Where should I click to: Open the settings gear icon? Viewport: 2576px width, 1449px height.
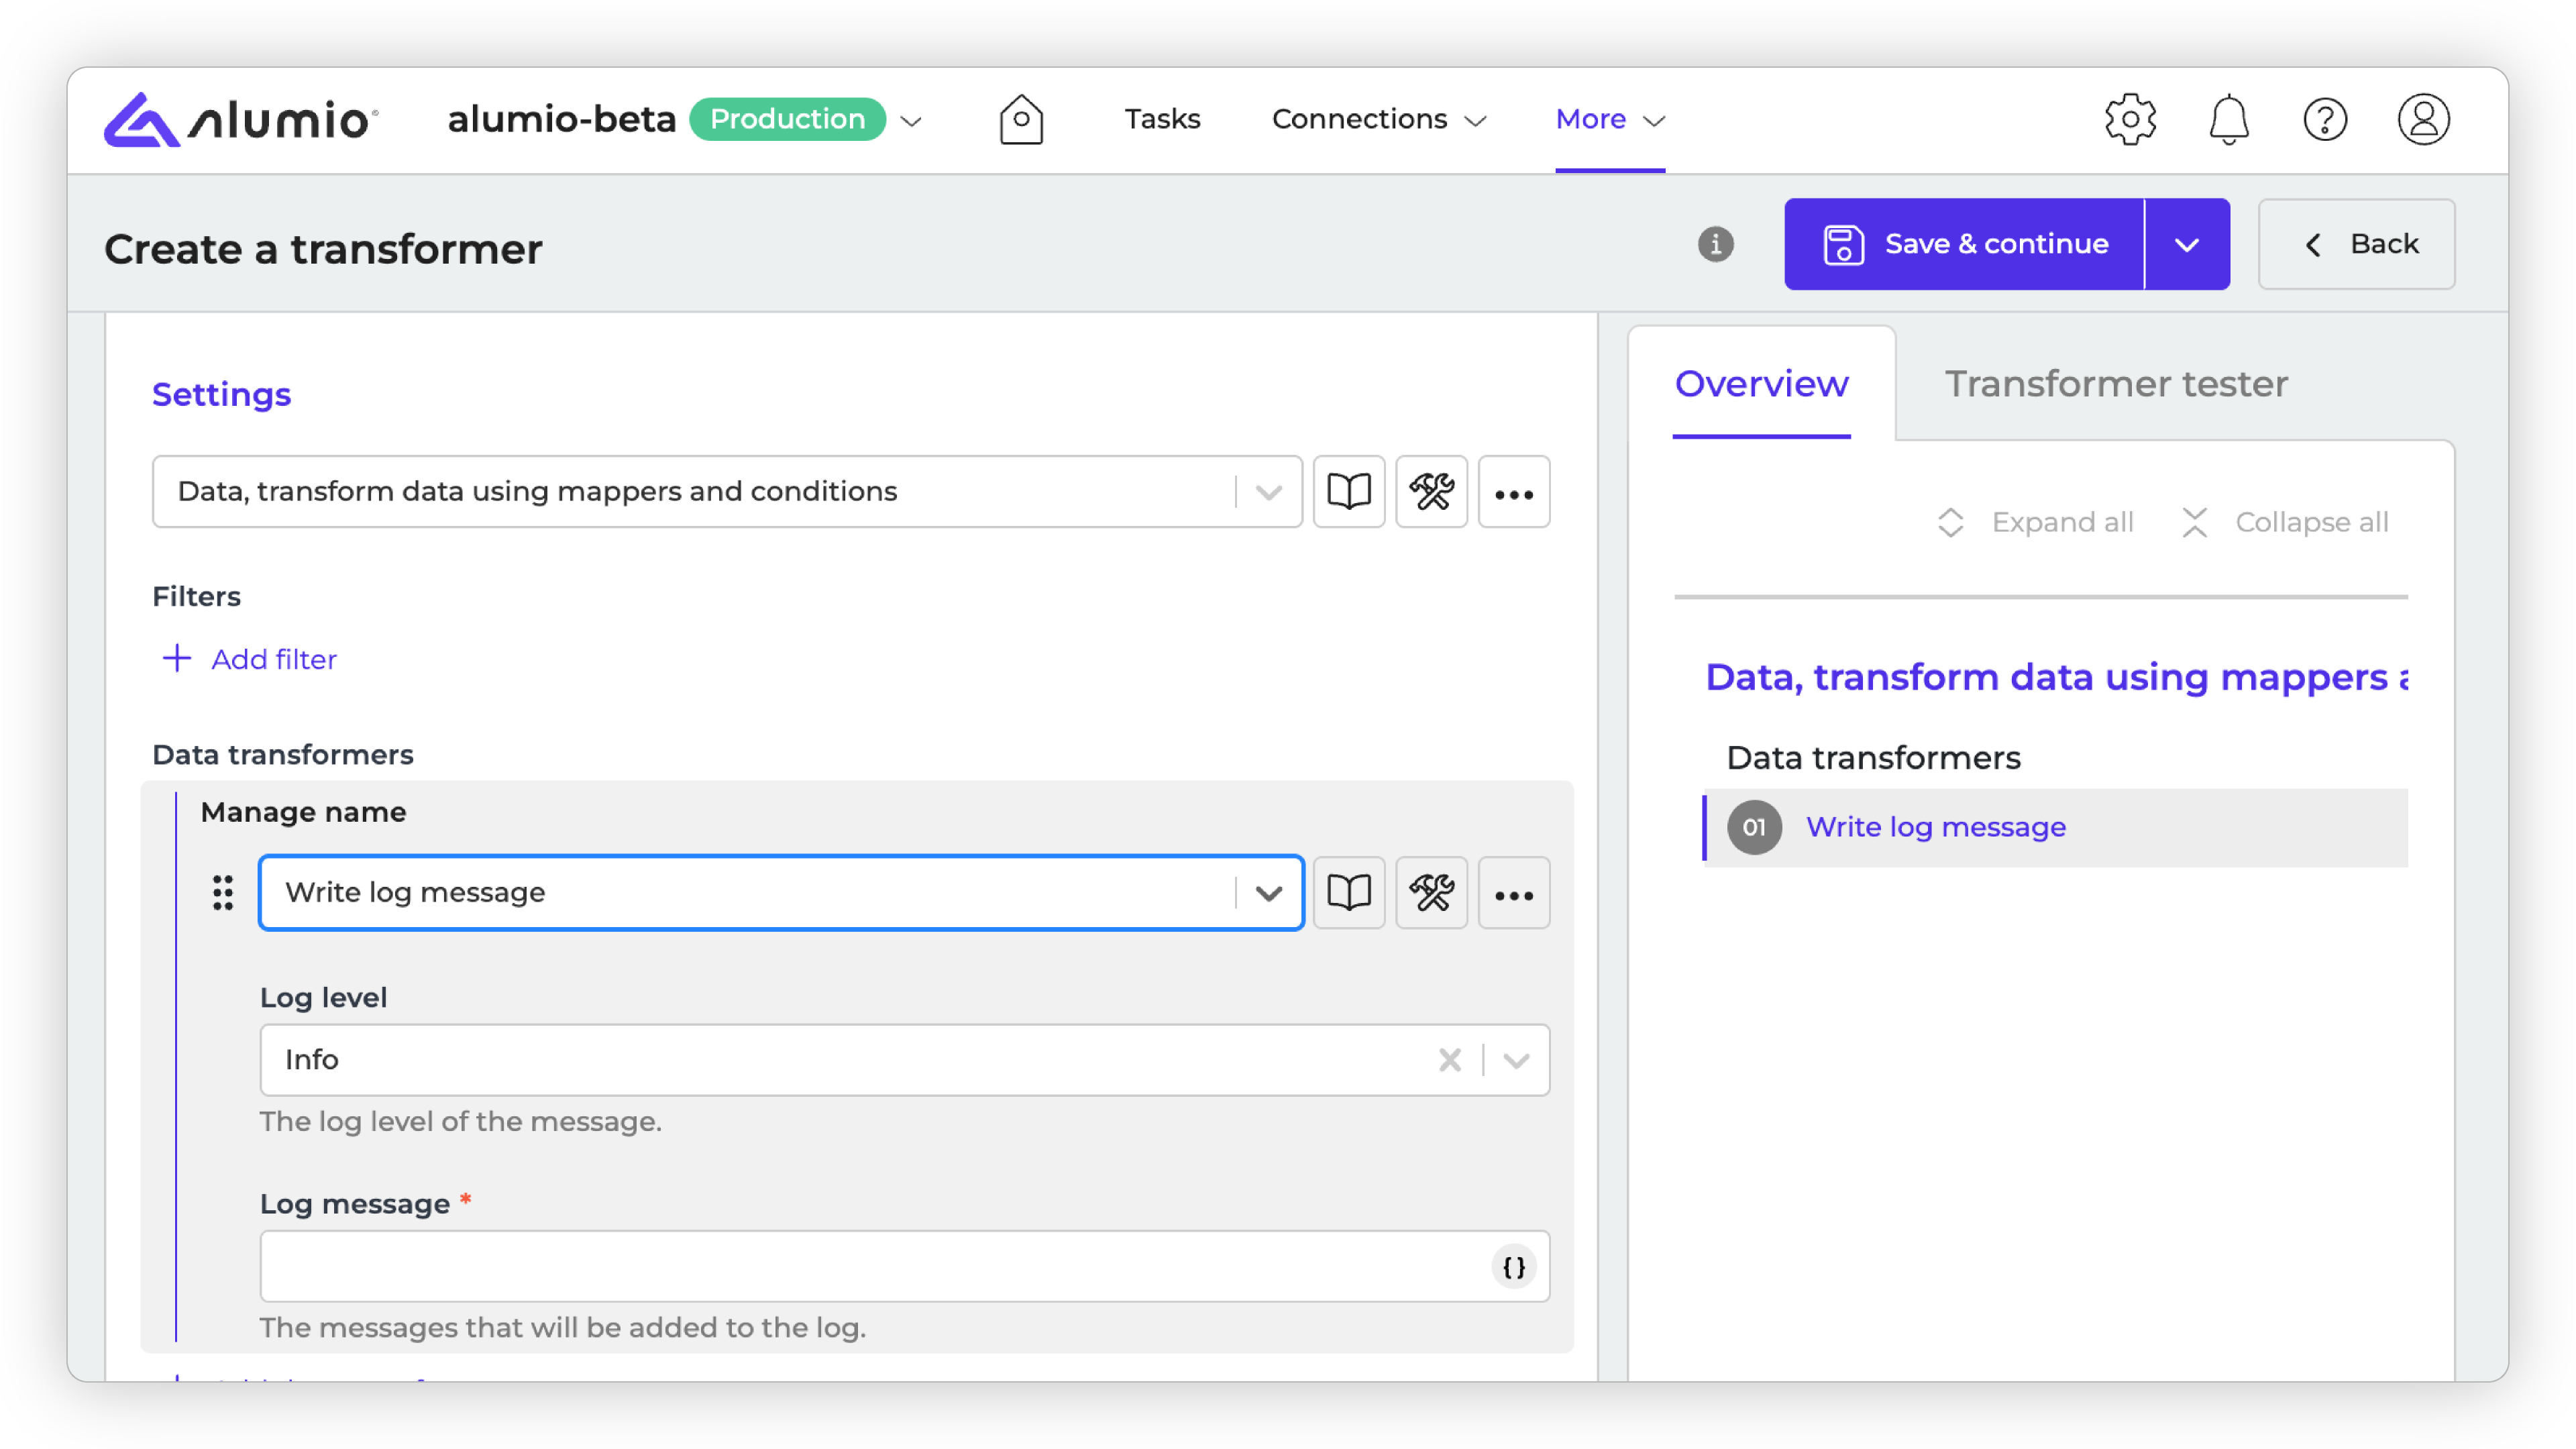coord(2130,119)
